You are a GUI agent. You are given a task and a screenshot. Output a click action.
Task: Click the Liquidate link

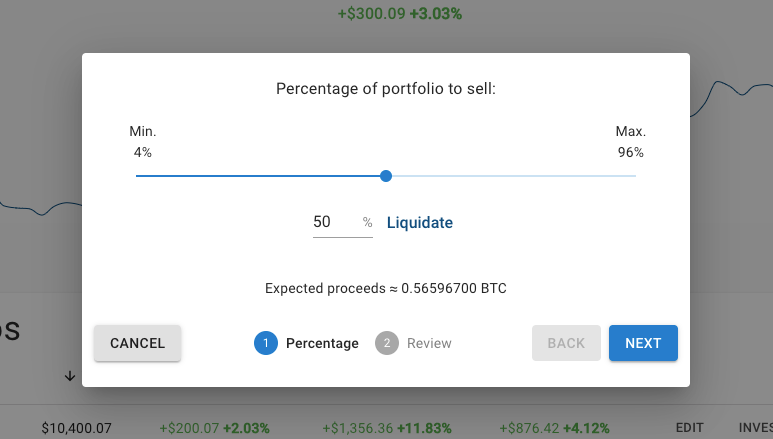(419, 222)
